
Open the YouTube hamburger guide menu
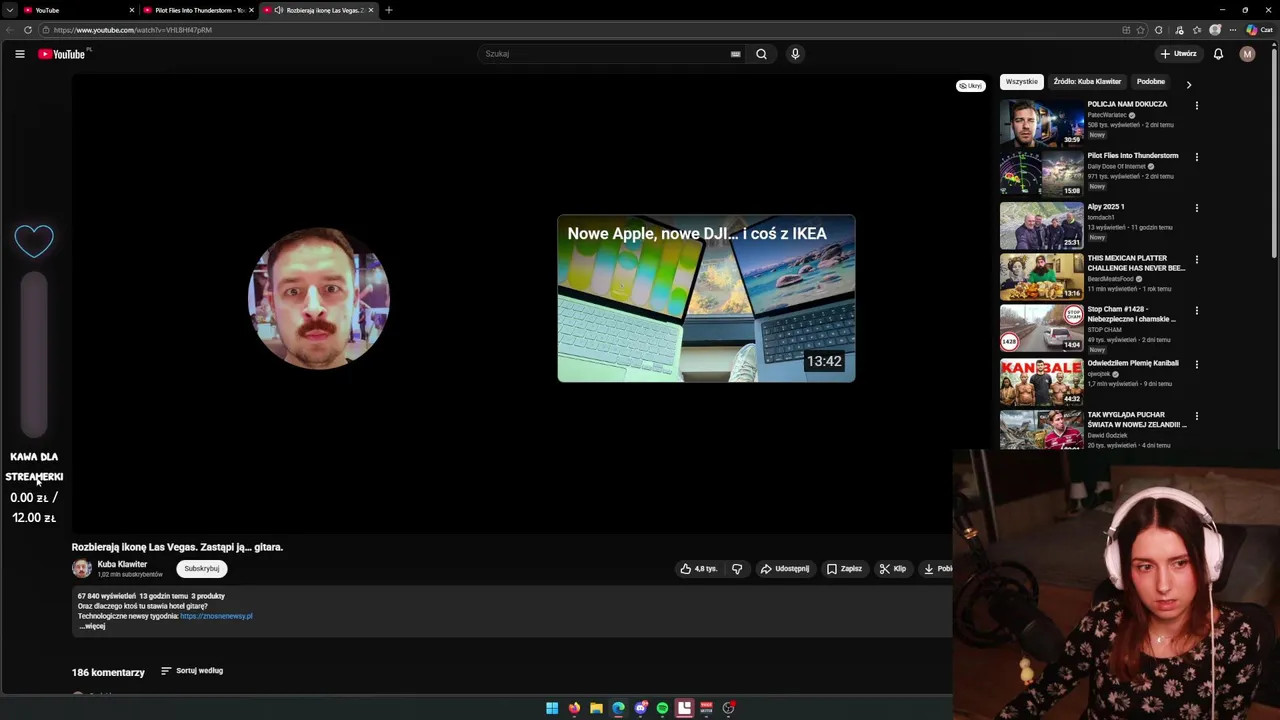pos(19,54)
